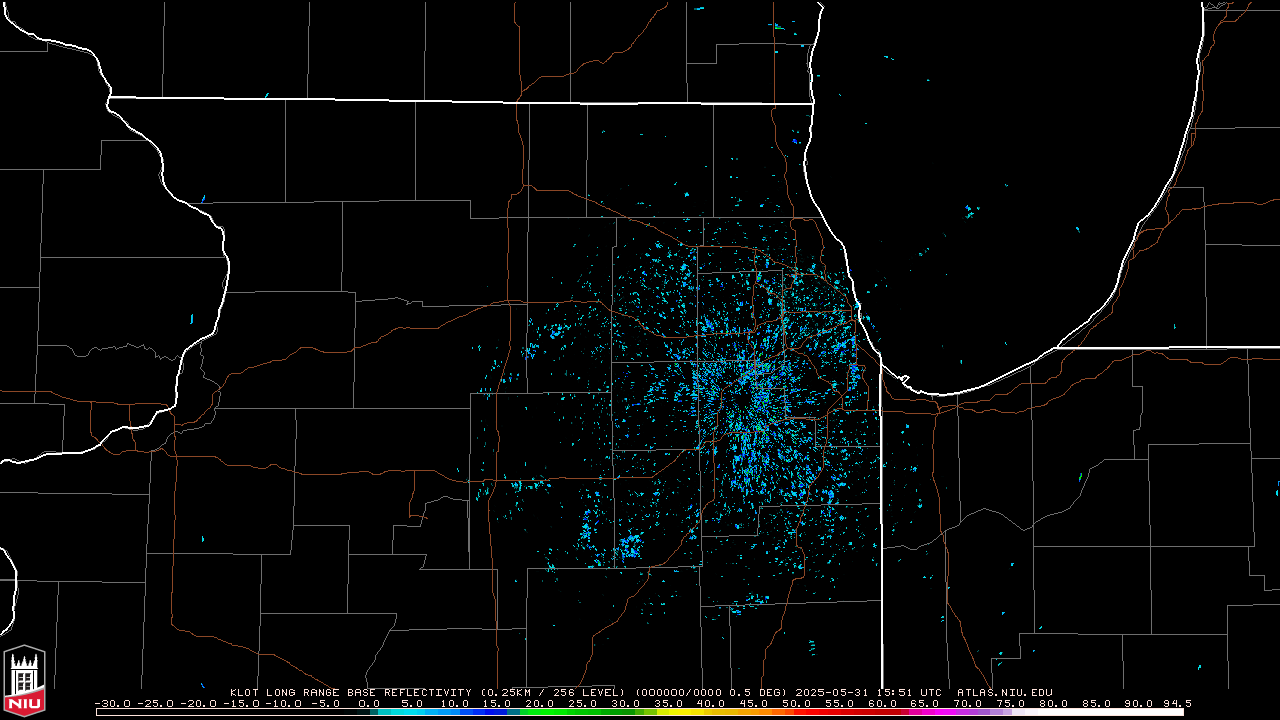Click the 80.0 scale value
This screenshot has height=720, width=1280.
(1054, 703)
